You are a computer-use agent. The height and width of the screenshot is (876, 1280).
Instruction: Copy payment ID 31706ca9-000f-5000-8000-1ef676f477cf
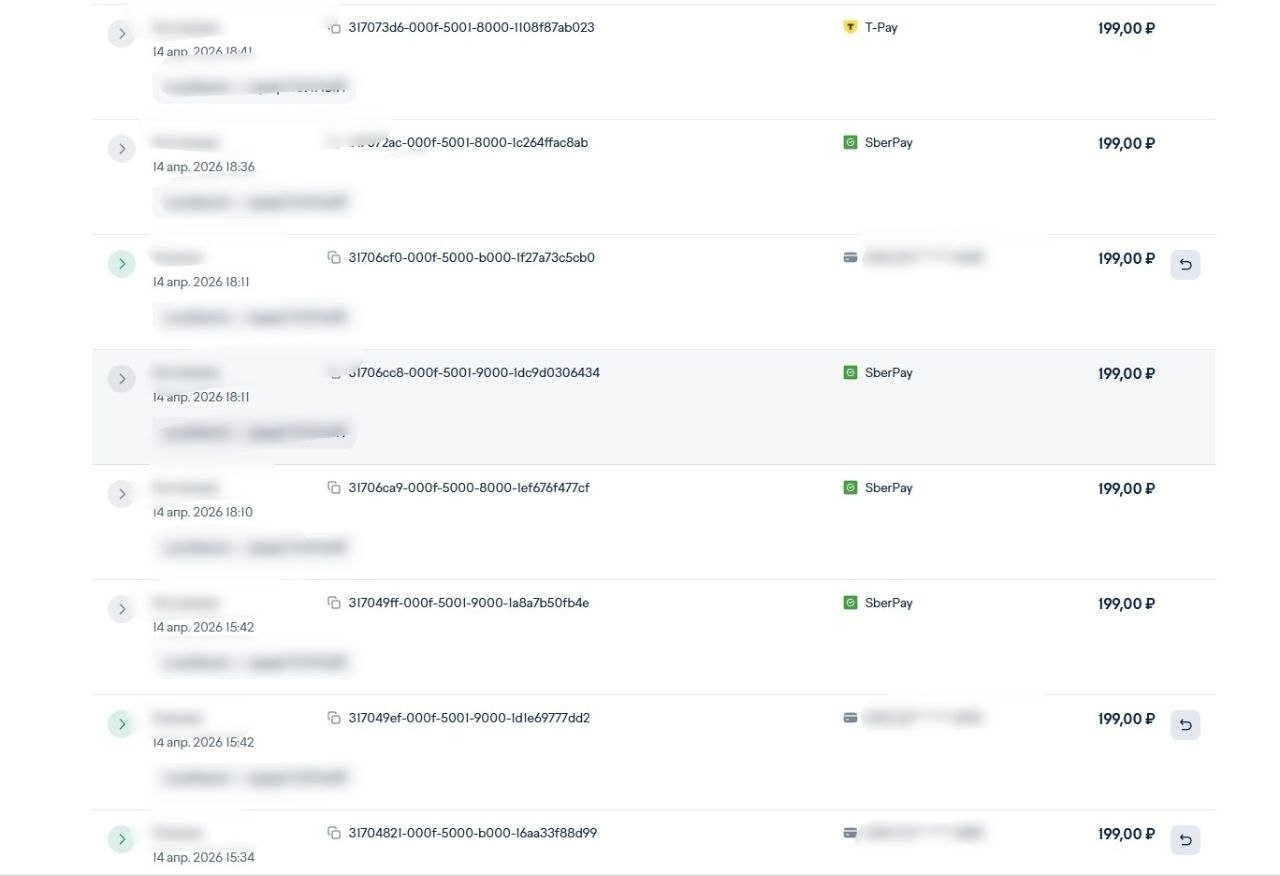334,488
